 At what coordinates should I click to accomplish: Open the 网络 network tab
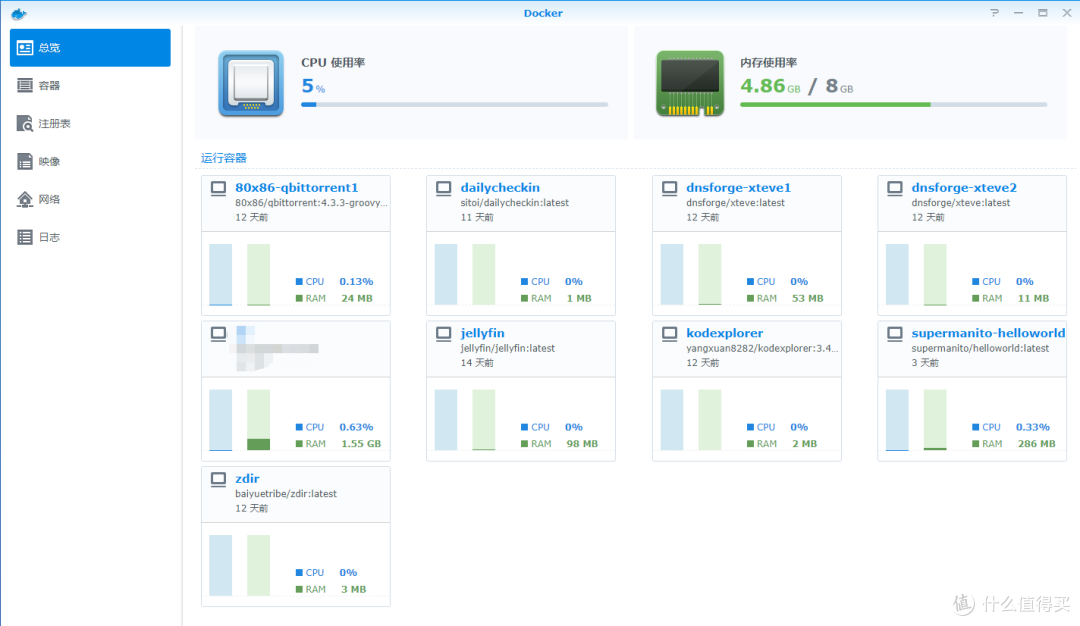click(x=90, y=199)
